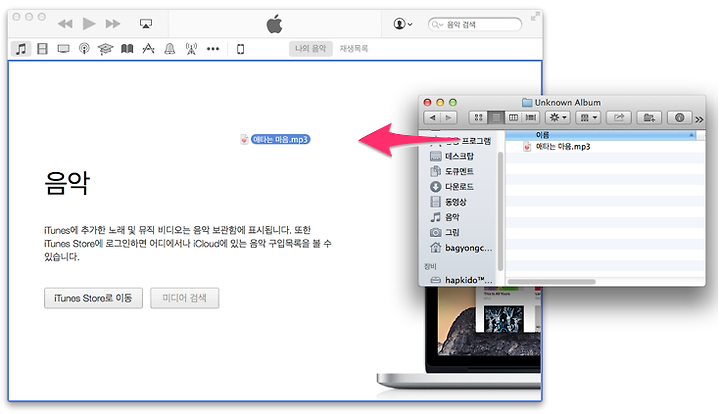Open the iPhone device icon in iTunes

coord(240,49)
